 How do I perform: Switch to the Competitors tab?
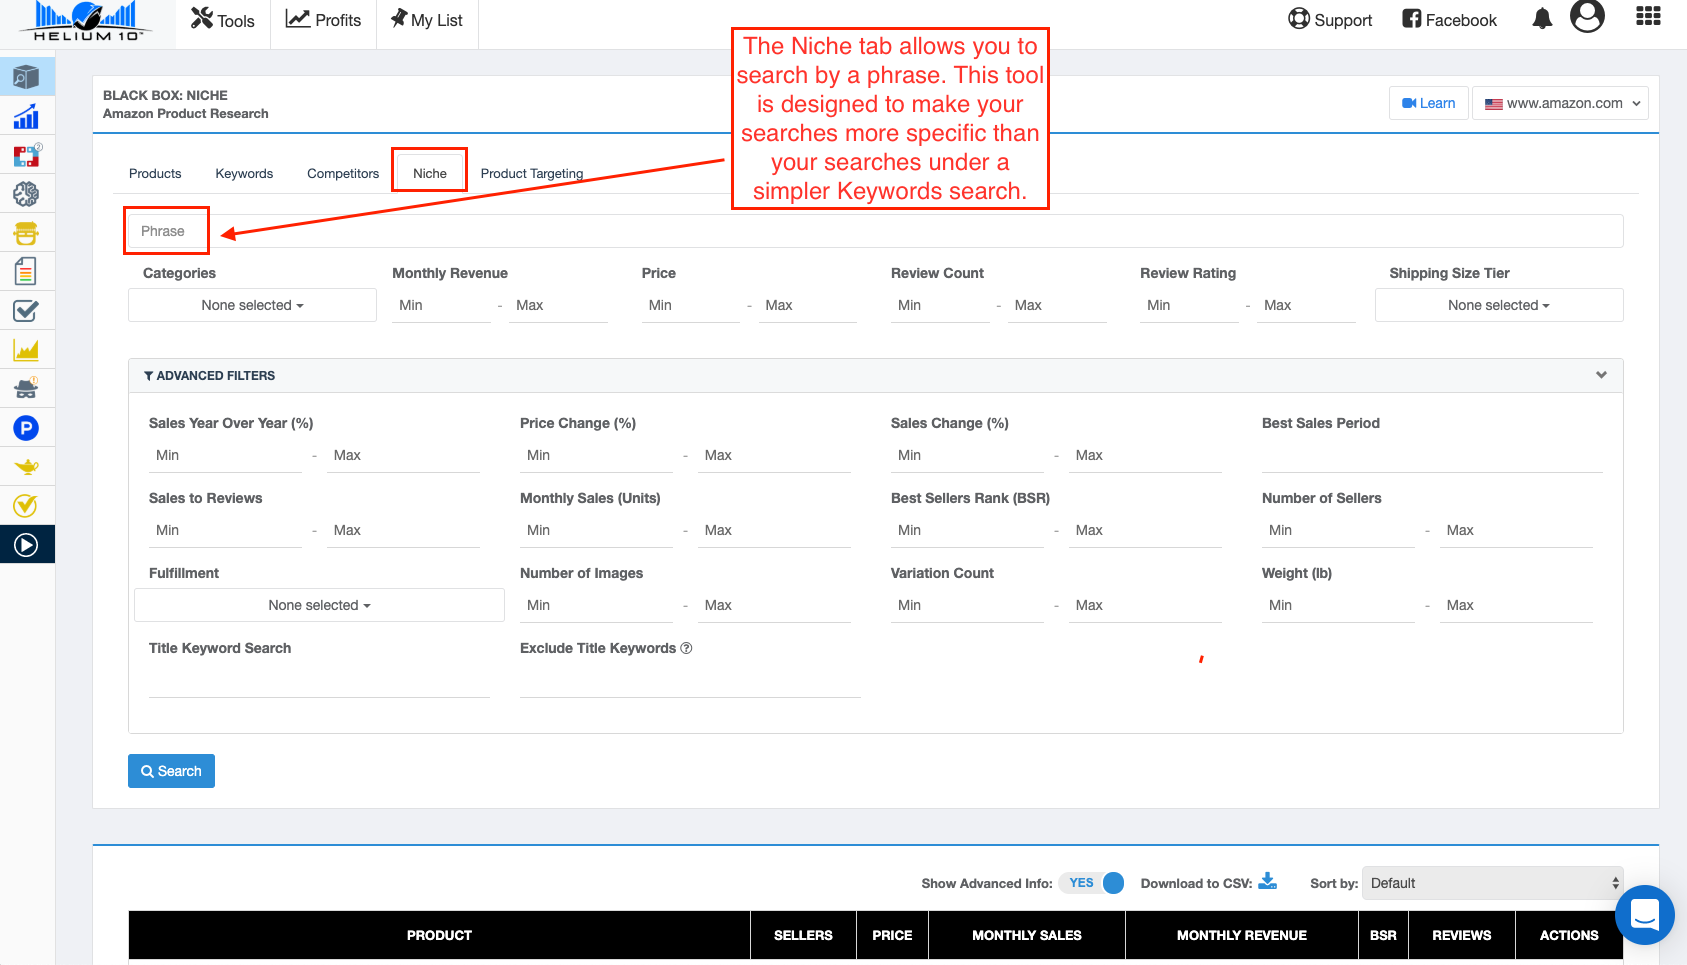[x=343, y=173]
